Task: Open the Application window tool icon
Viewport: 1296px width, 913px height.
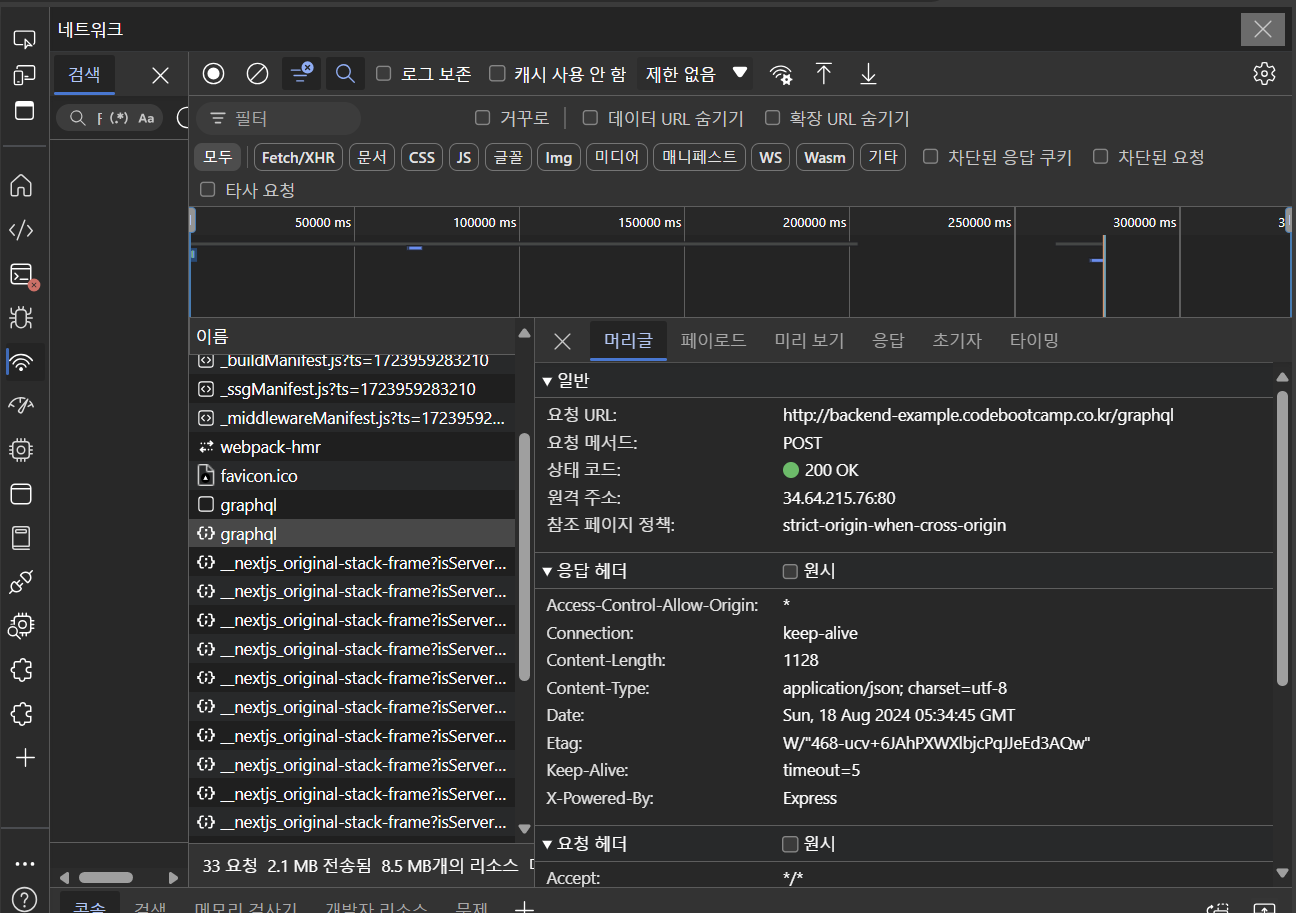Action: [21, 494]
